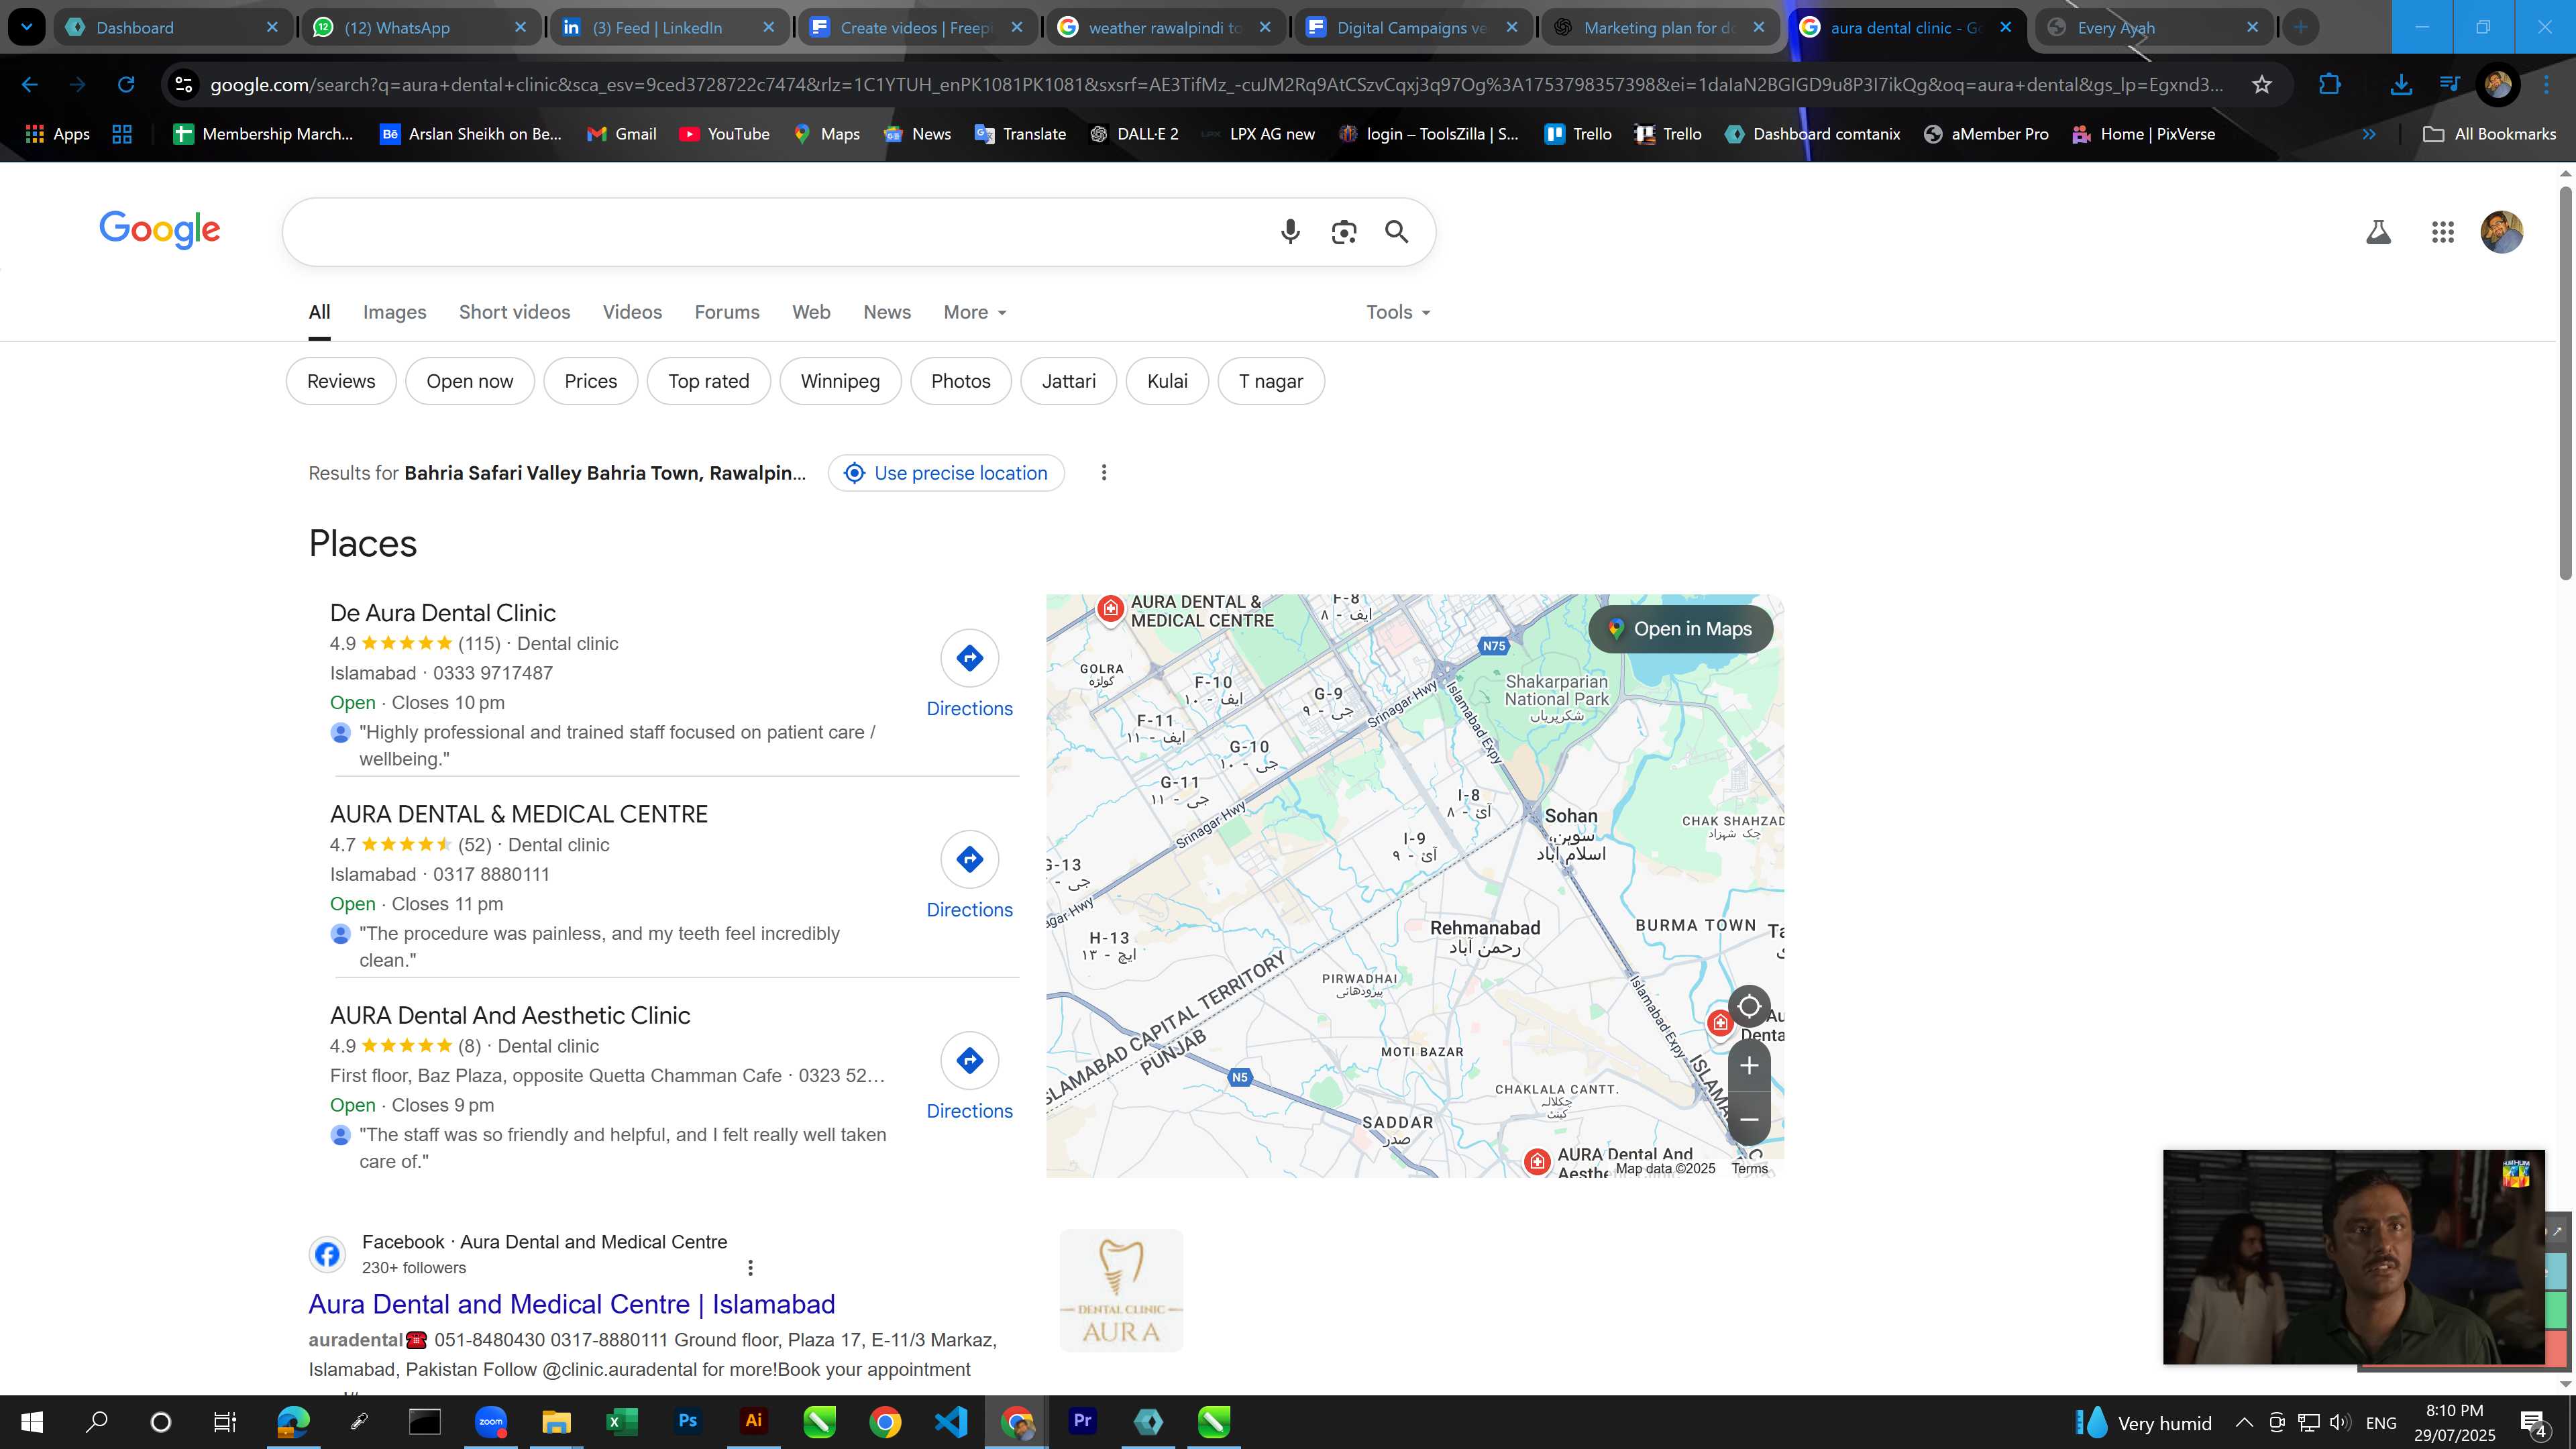Go back to previous page
Image resolution: width=2576 pixels, height=1449 pixels.
[30, 85]
